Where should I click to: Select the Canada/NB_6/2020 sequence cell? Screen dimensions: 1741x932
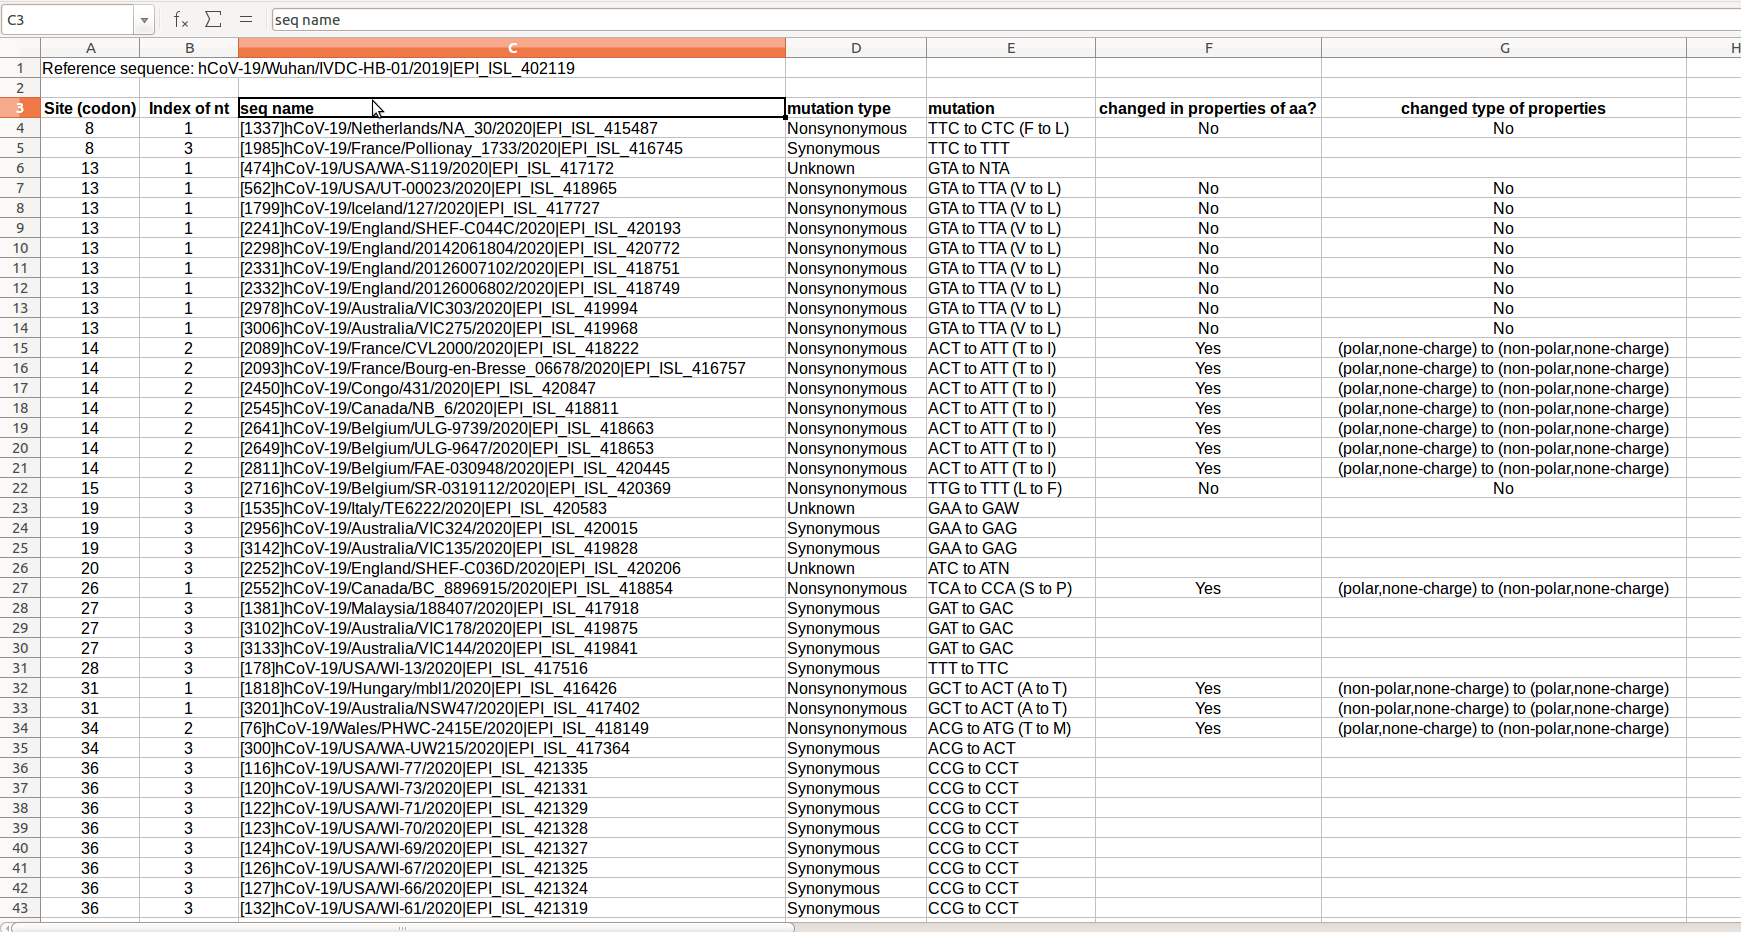pos(512,408)
